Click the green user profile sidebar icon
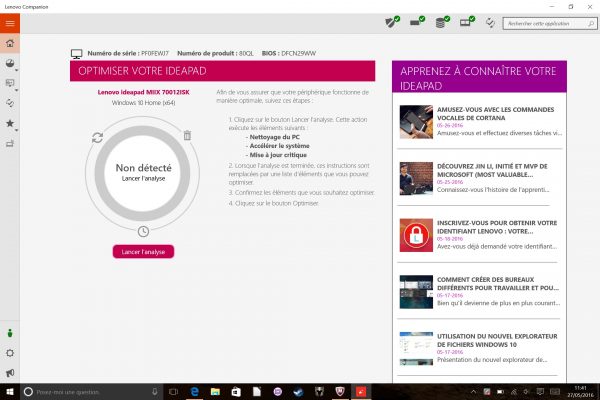This screenshot has width=600, height=400. (x=10, y=333)
